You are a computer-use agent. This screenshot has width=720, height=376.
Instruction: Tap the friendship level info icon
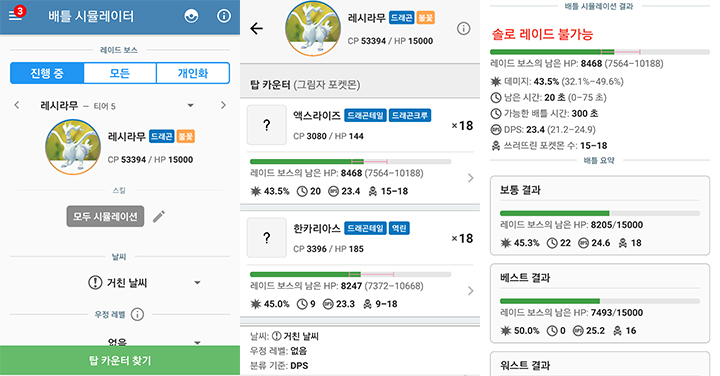137,314
